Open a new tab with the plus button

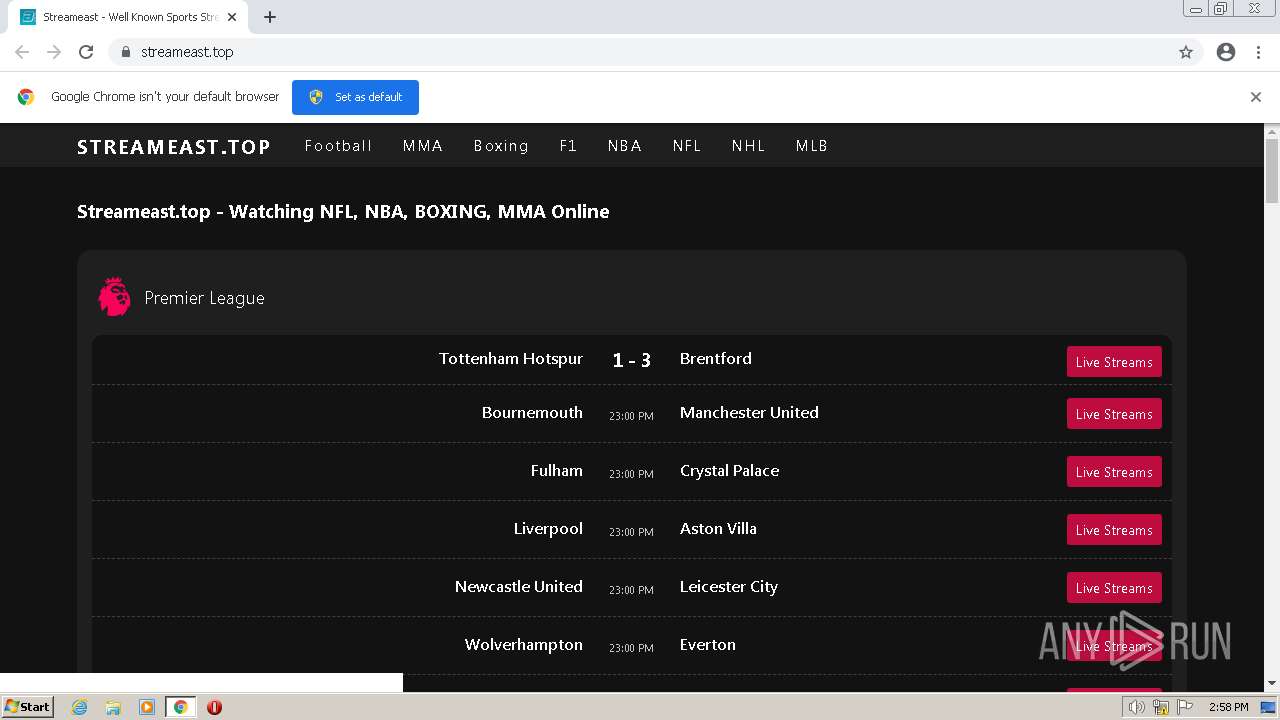coord(270,17)
